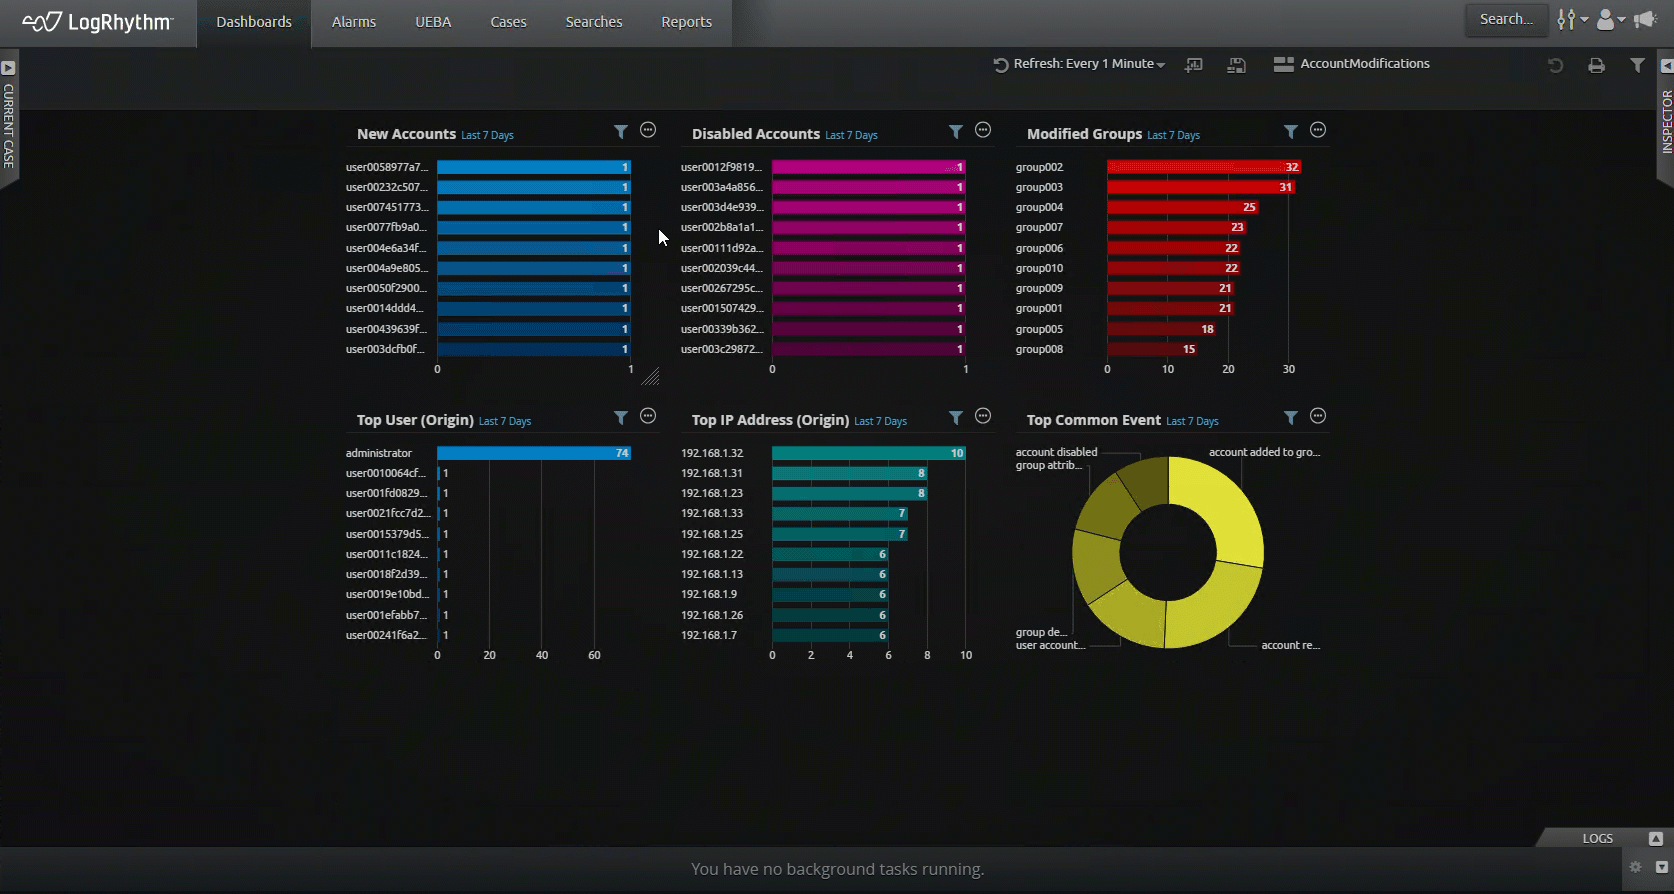
Task: Open the AccountModifications dashboard selector
Action: click(1352, 64)
